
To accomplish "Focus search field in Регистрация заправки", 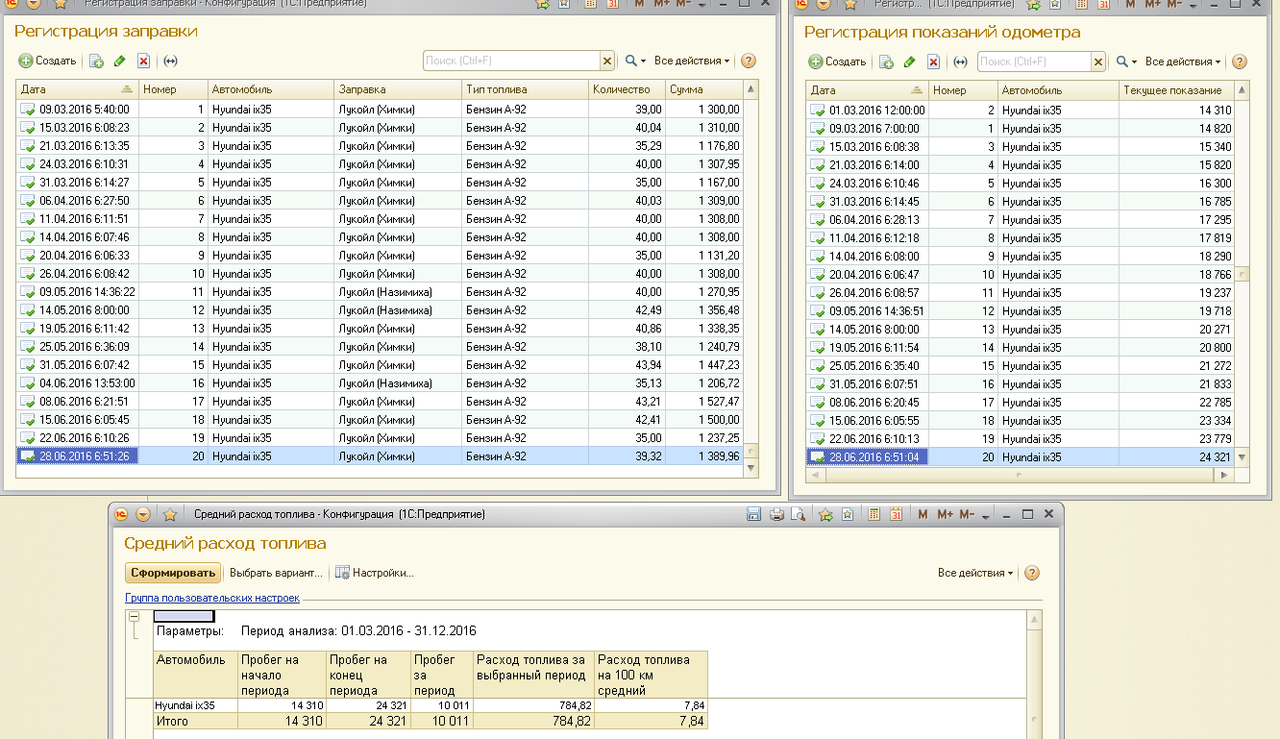I will point(511,61).
